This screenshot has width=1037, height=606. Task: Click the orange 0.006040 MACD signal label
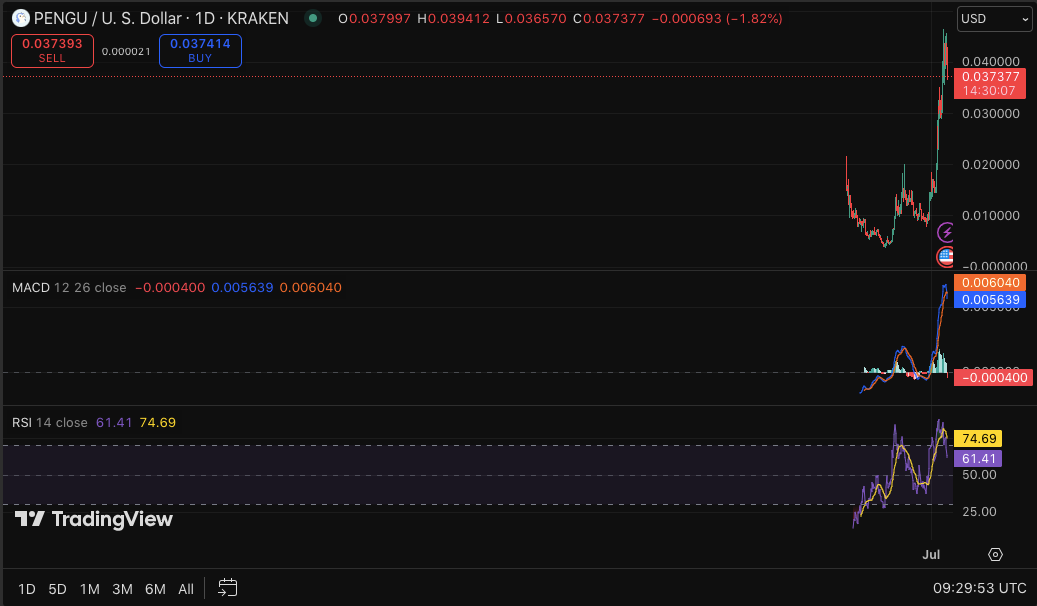(x=990, y=282)
